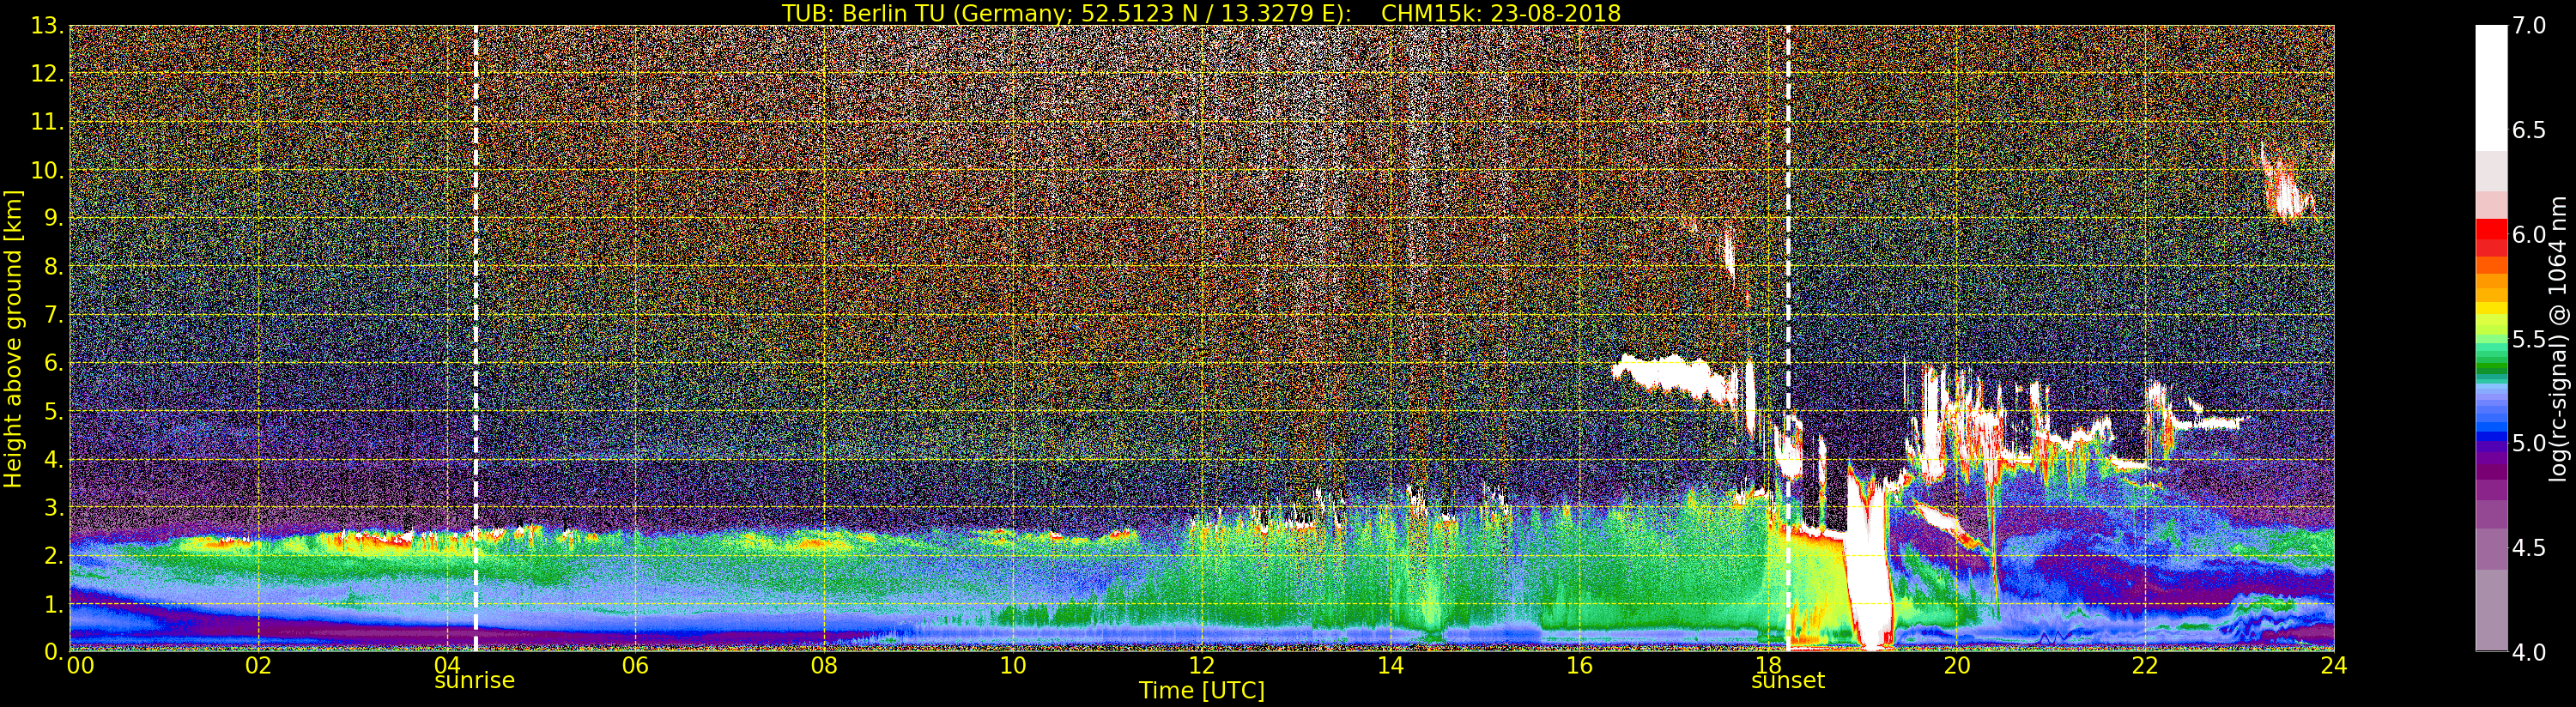Click the time tick label '20'
Image resolution: width=2576 pixels, height=707 pixels.
(1956, 666)
